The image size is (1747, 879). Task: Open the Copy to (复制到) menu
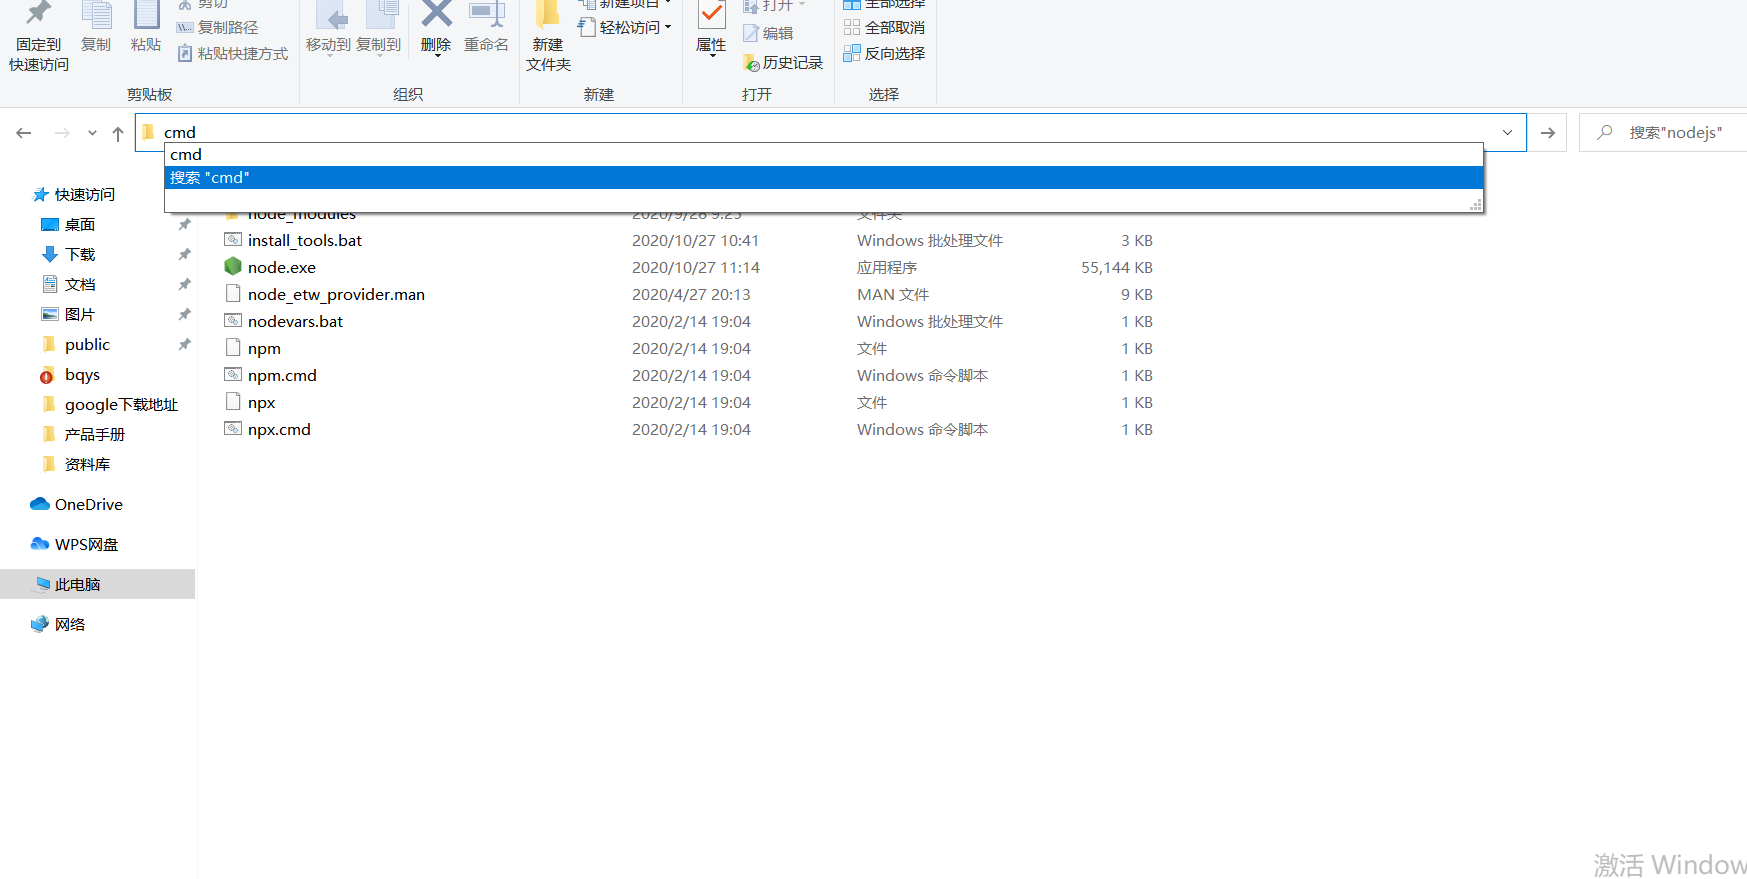pos(378,30)
